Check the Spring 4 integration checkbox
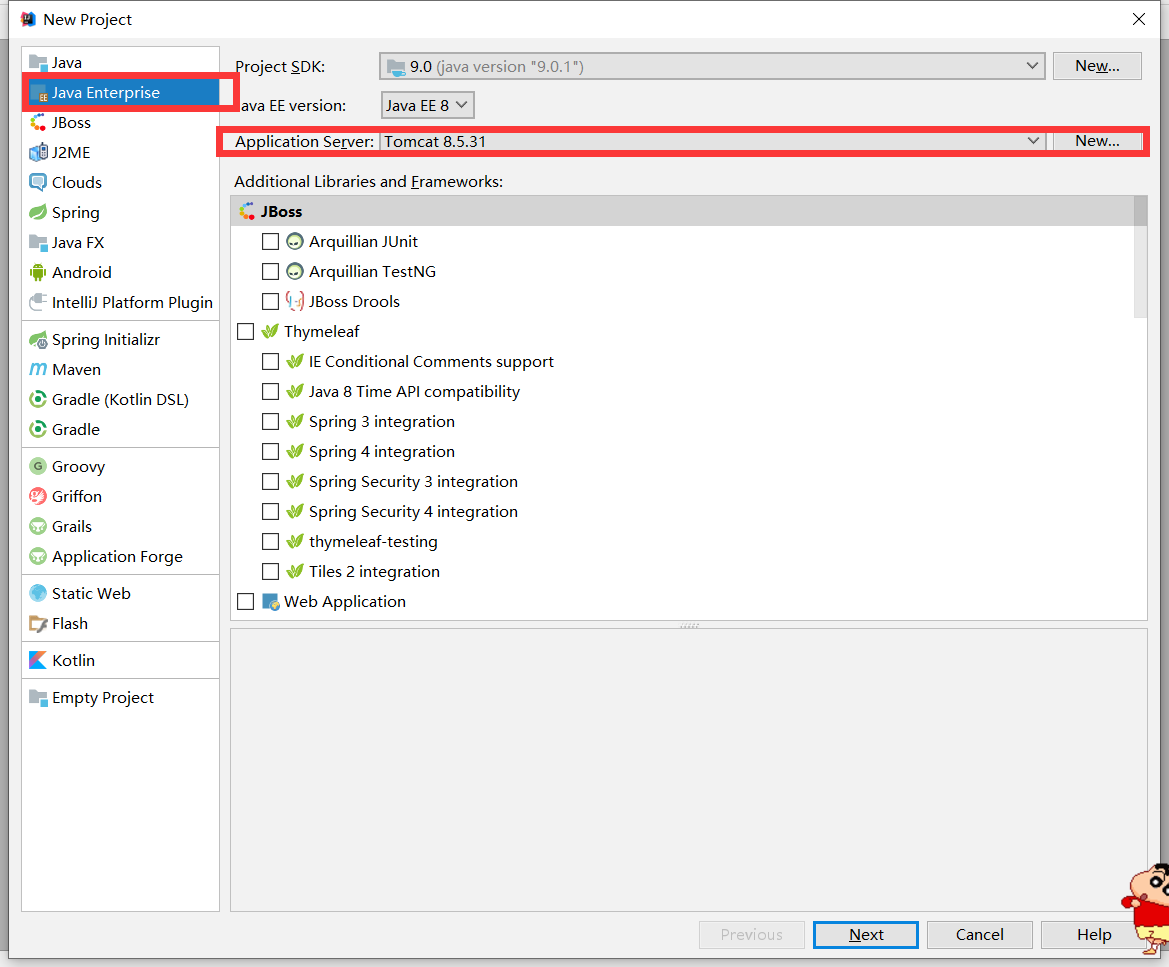1169x967 pixels. click(271, 452)
